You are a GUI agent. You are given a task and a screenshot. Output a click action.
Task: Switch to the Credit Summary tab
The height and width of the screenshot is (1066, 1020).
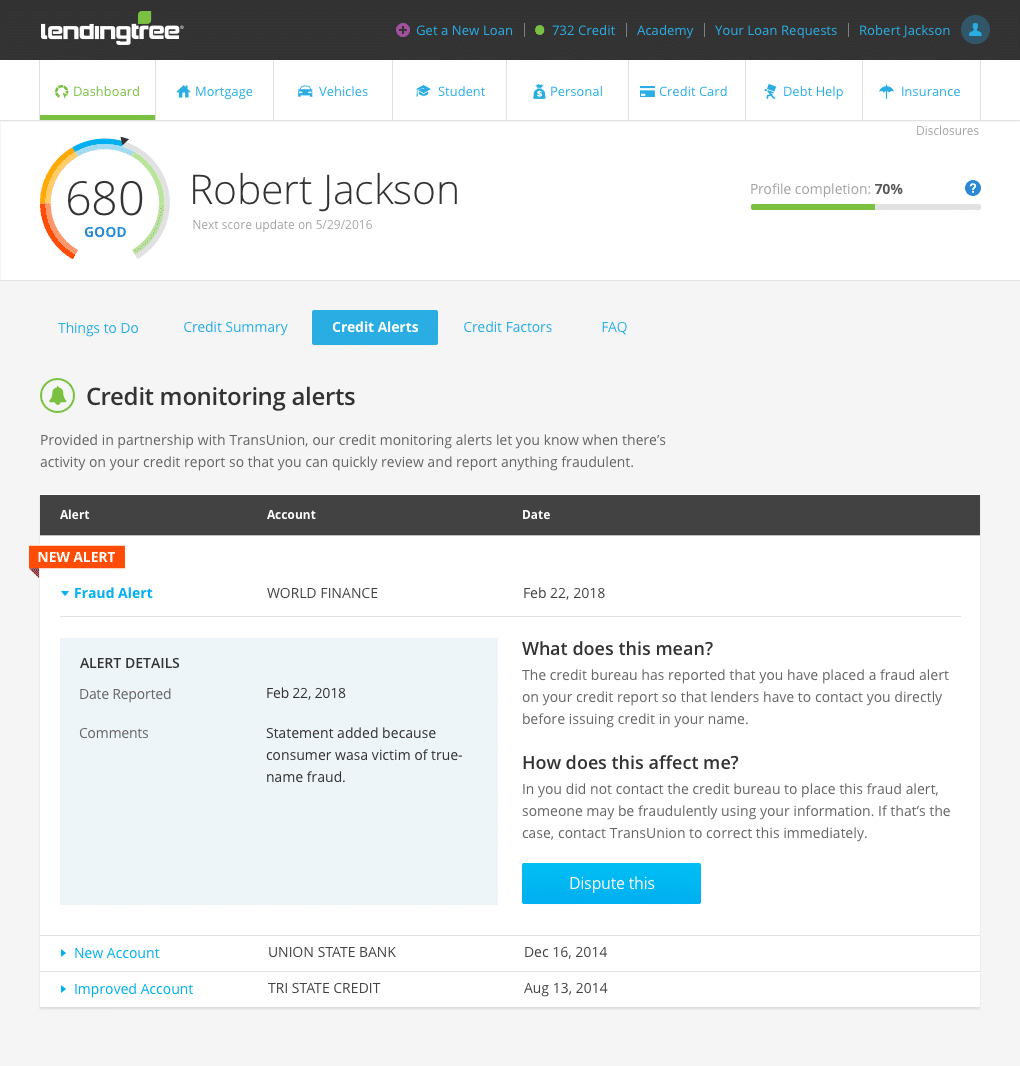click(x=235, y=327)
